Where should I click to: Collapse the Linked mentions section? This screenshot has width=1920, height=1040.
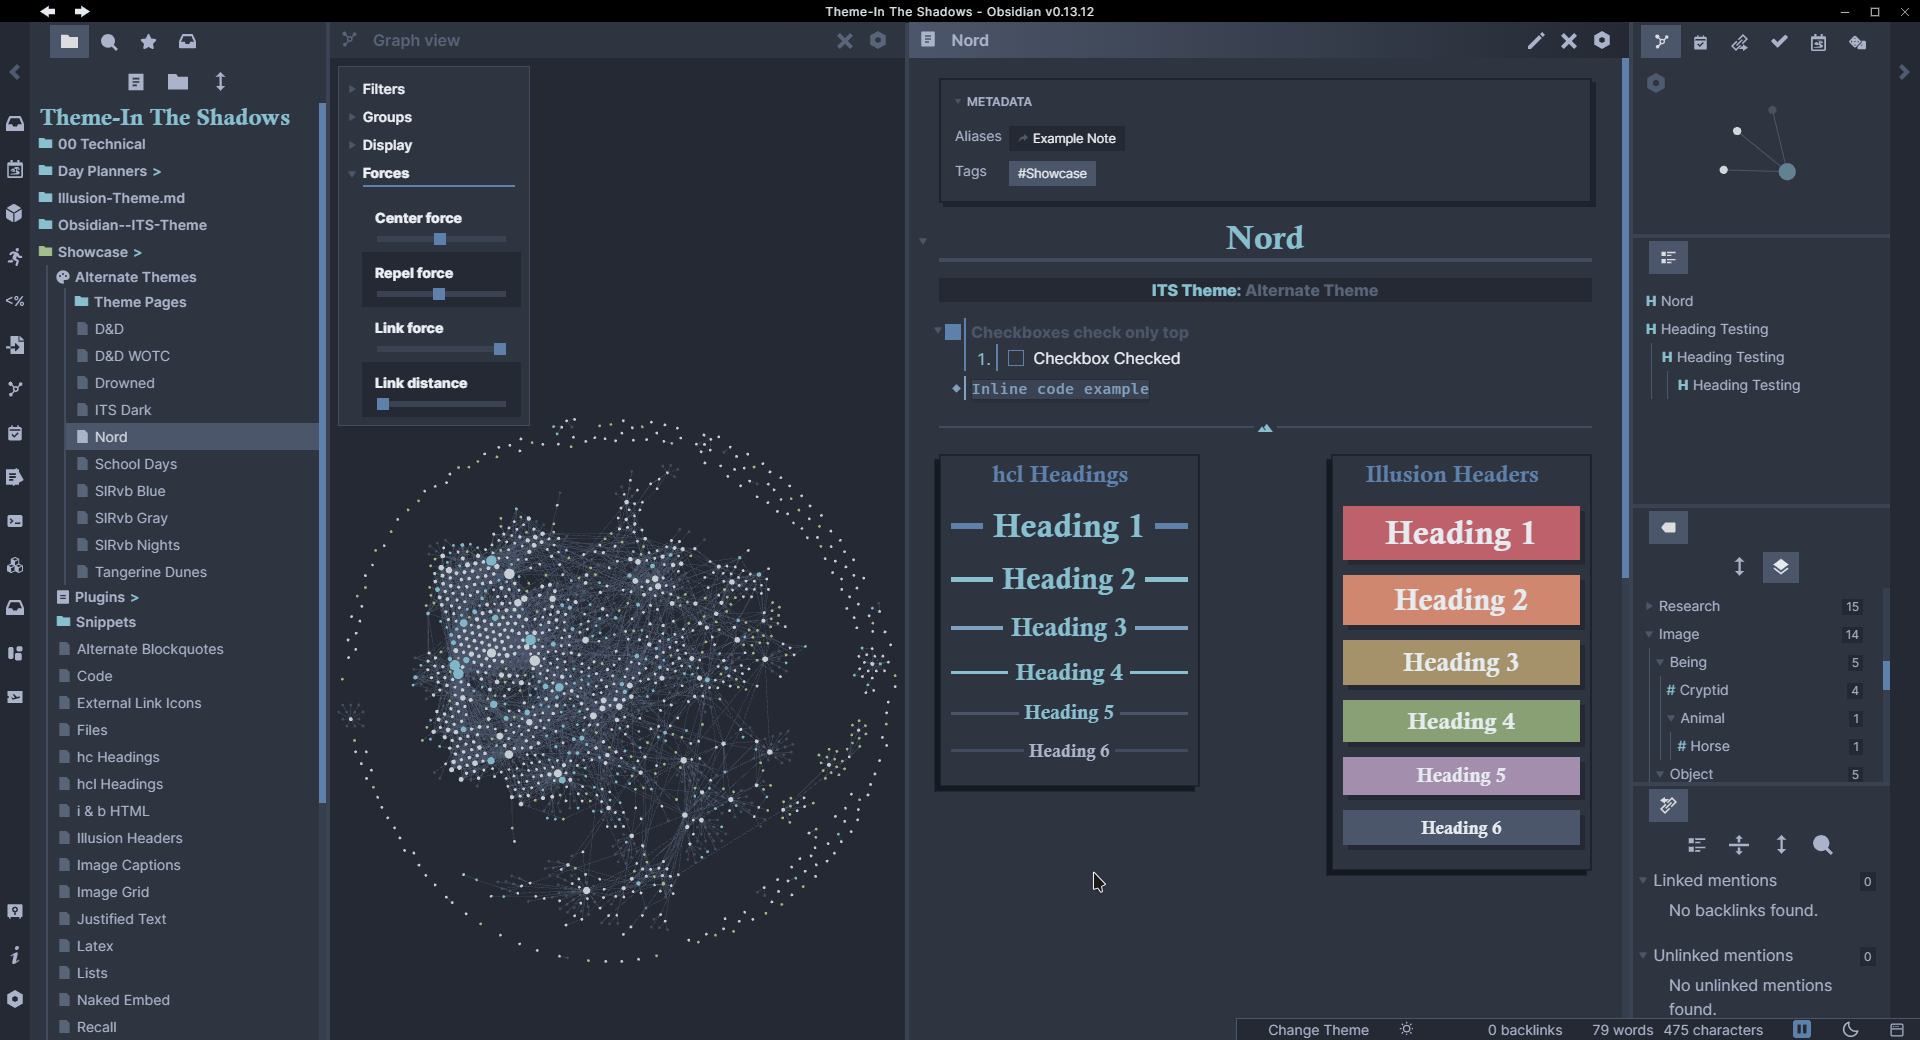[1714, 881]
